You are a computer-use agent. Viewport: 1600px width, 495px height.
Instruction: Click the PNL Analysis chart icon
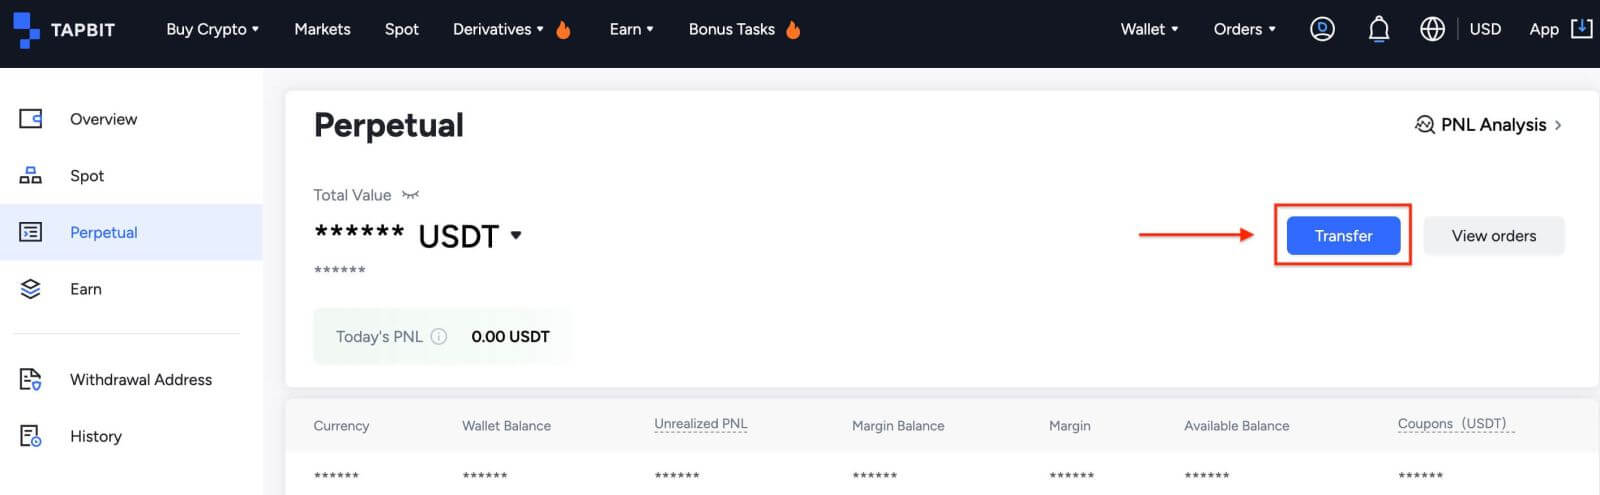1424,125
